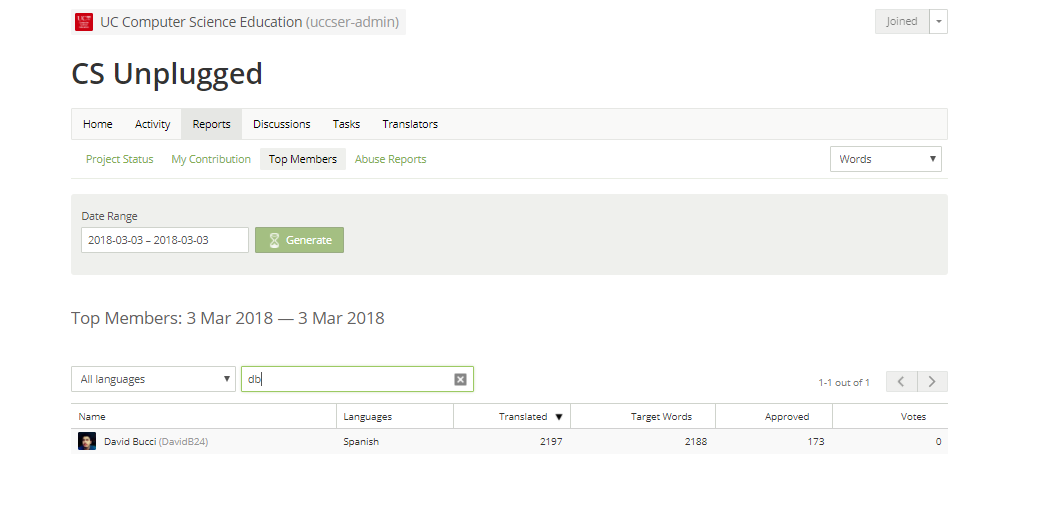The width and height of the screenshot is (1057, 508).
Task: Click David Bucci's avatar thumbnail
Action: (87, 441)
